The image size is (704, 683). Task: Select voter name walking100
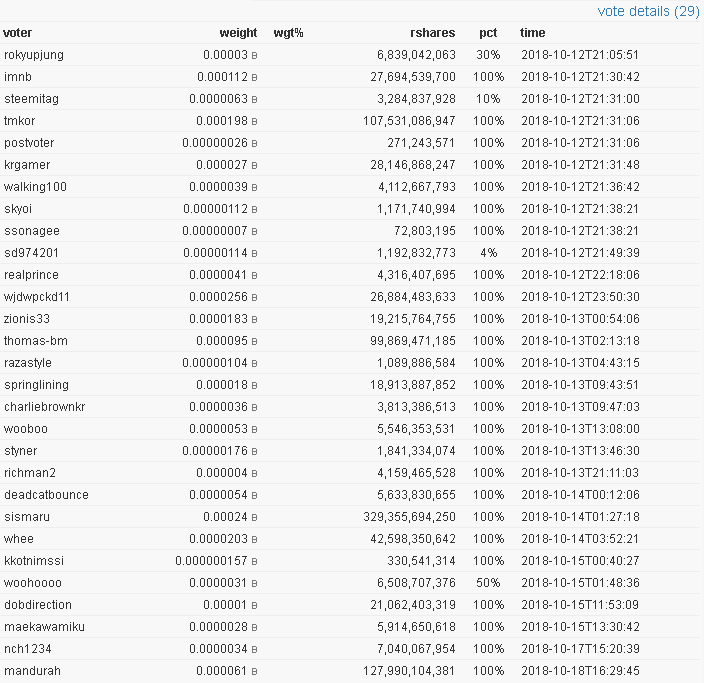(35, 187)
